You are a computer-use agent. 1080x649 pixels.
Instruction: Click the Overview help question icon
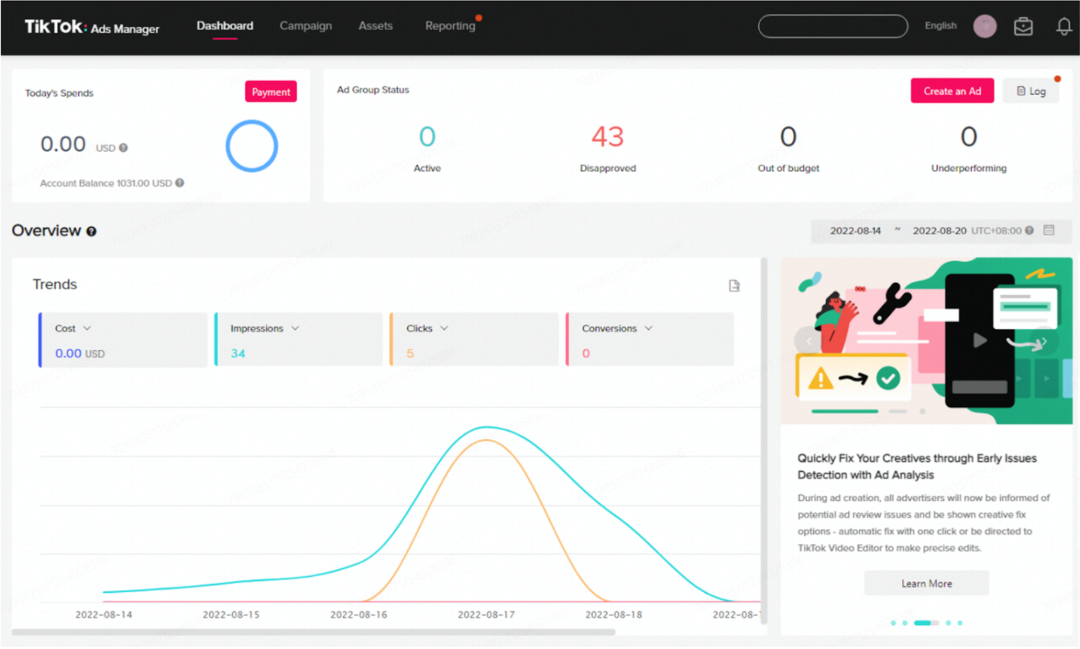click(x=91, y=231)
